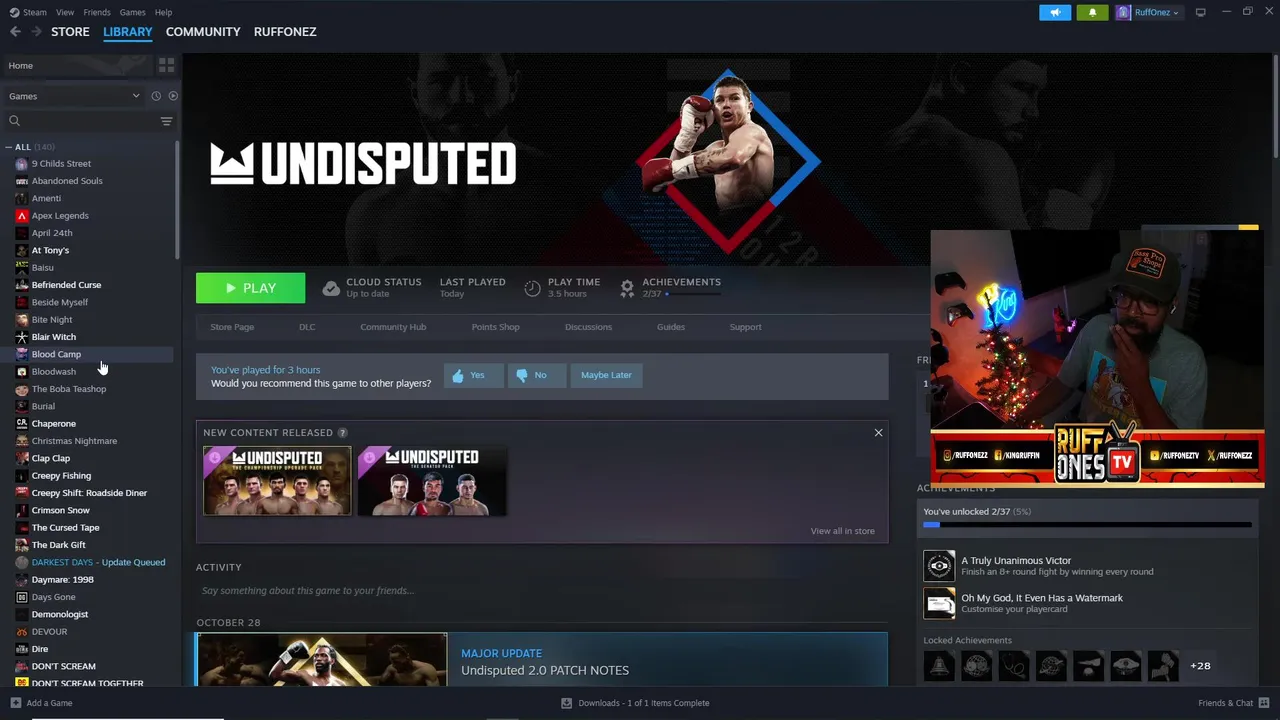Open the new content help question mark
The width and height of the screenshot is (1280, 720).
click(x=342, y=433)
